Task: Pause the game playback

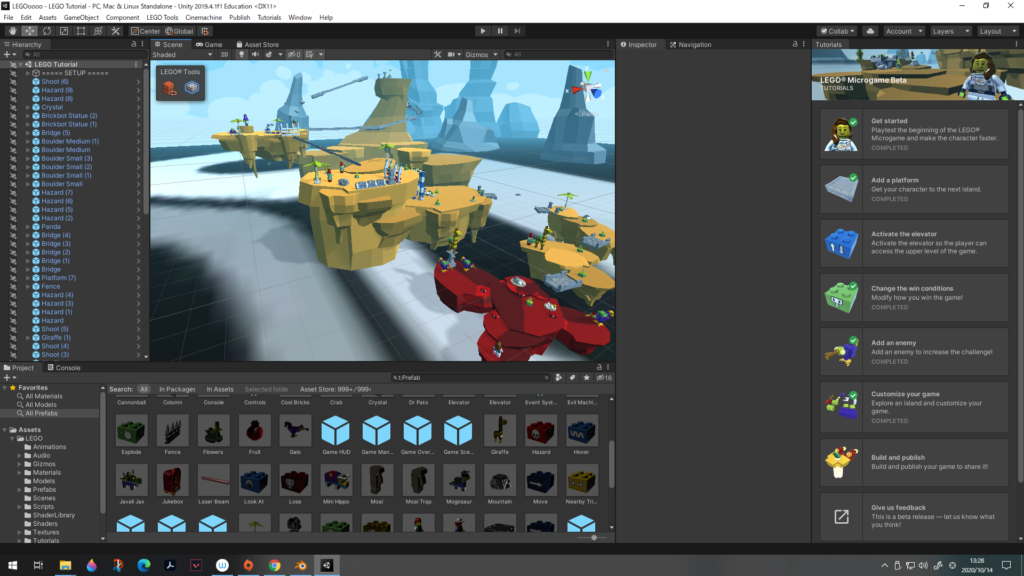Action: 500,31
